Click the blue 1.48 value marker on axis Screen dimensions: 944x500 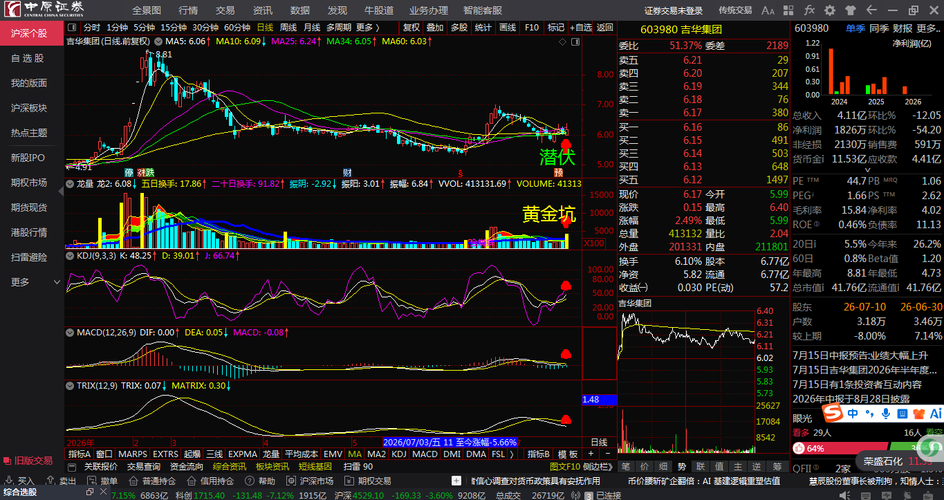[600, 400]
